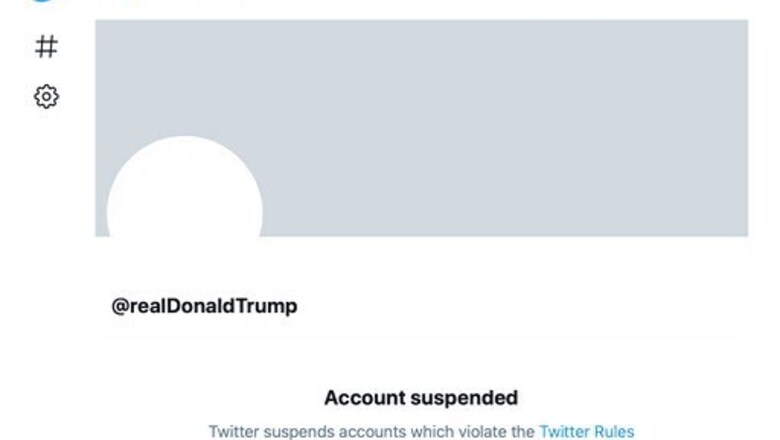Open the Explore hashtag icon
This screenshot has width=780, height=440.
tap(46, 46)
